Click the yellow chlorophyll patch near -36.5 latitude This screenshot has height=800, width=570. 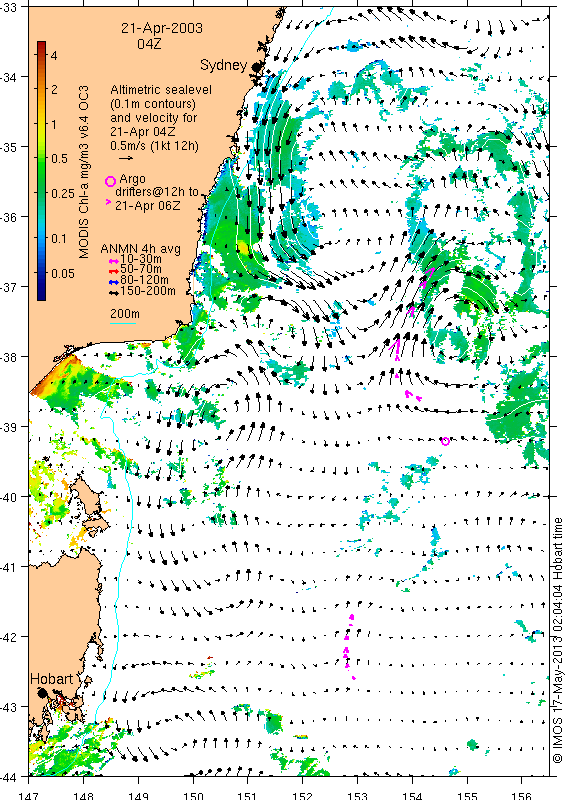coord(243,248)
